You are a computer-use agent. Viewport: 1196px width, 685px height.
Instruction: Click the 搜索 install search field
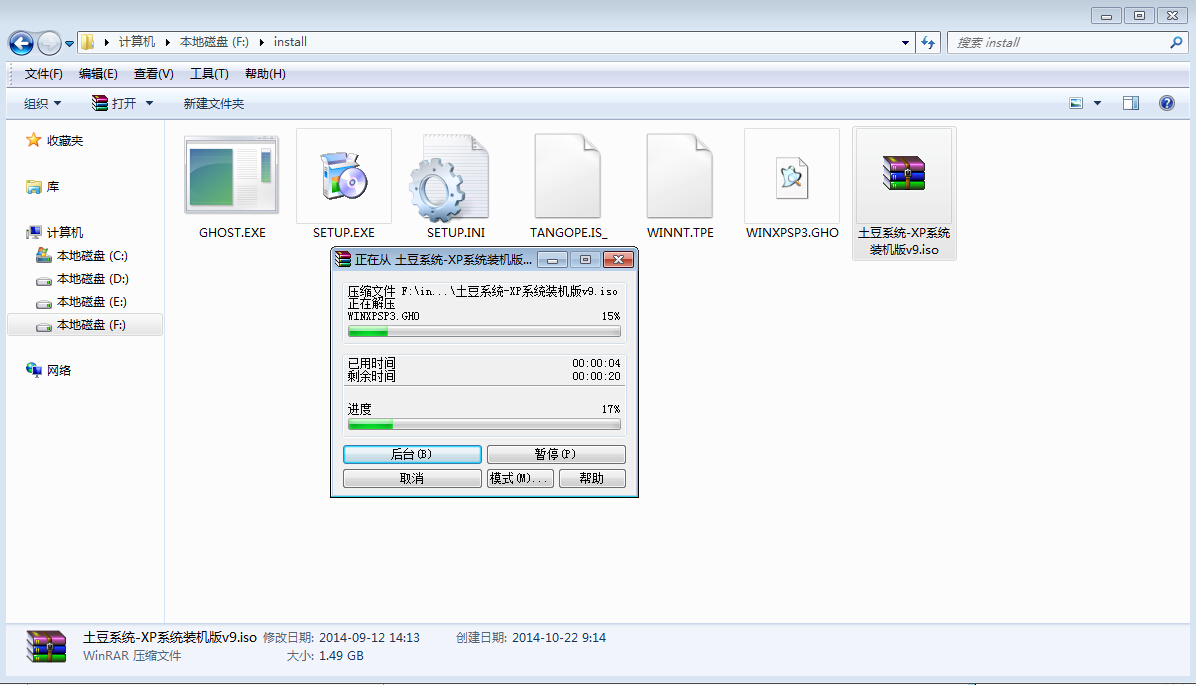click(1058, 43)
